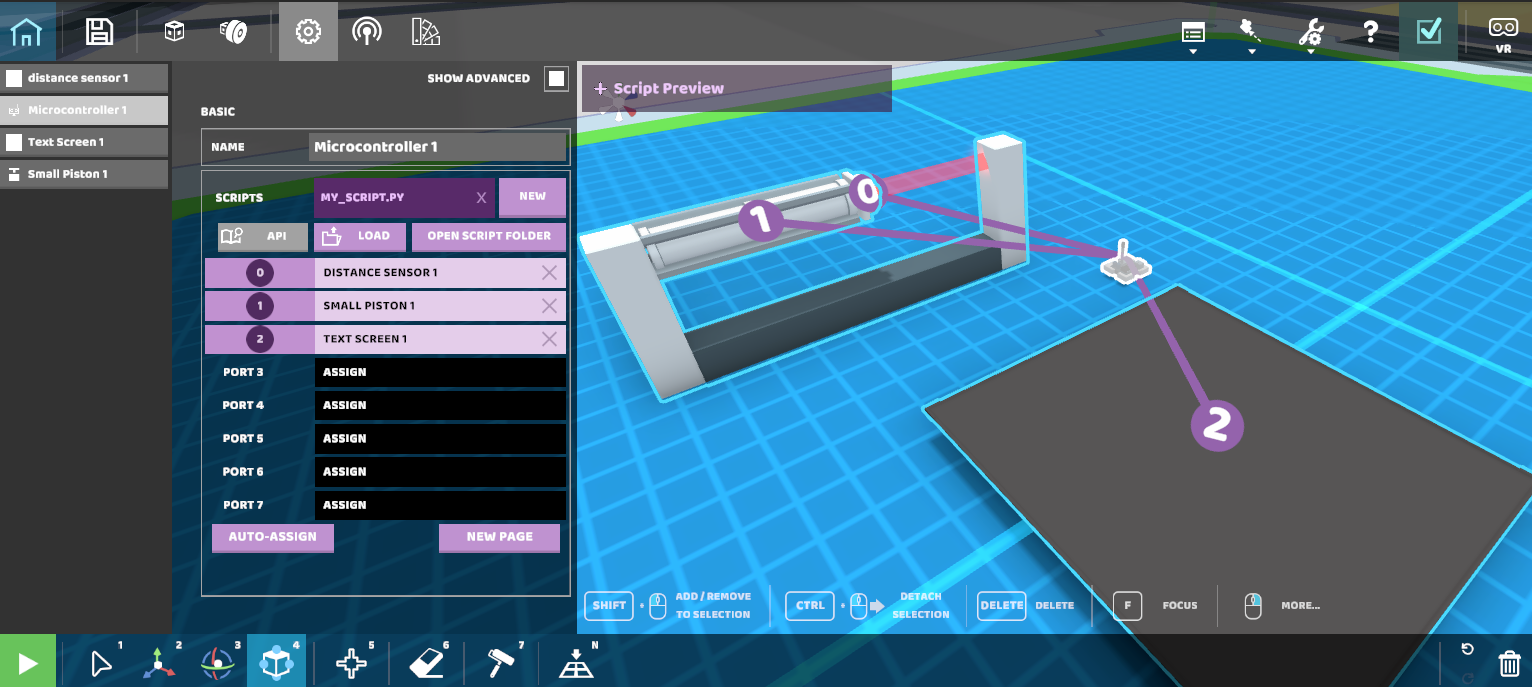Assign a device to Port 7
The image size is (1532, 687).
tap(440, 505)
